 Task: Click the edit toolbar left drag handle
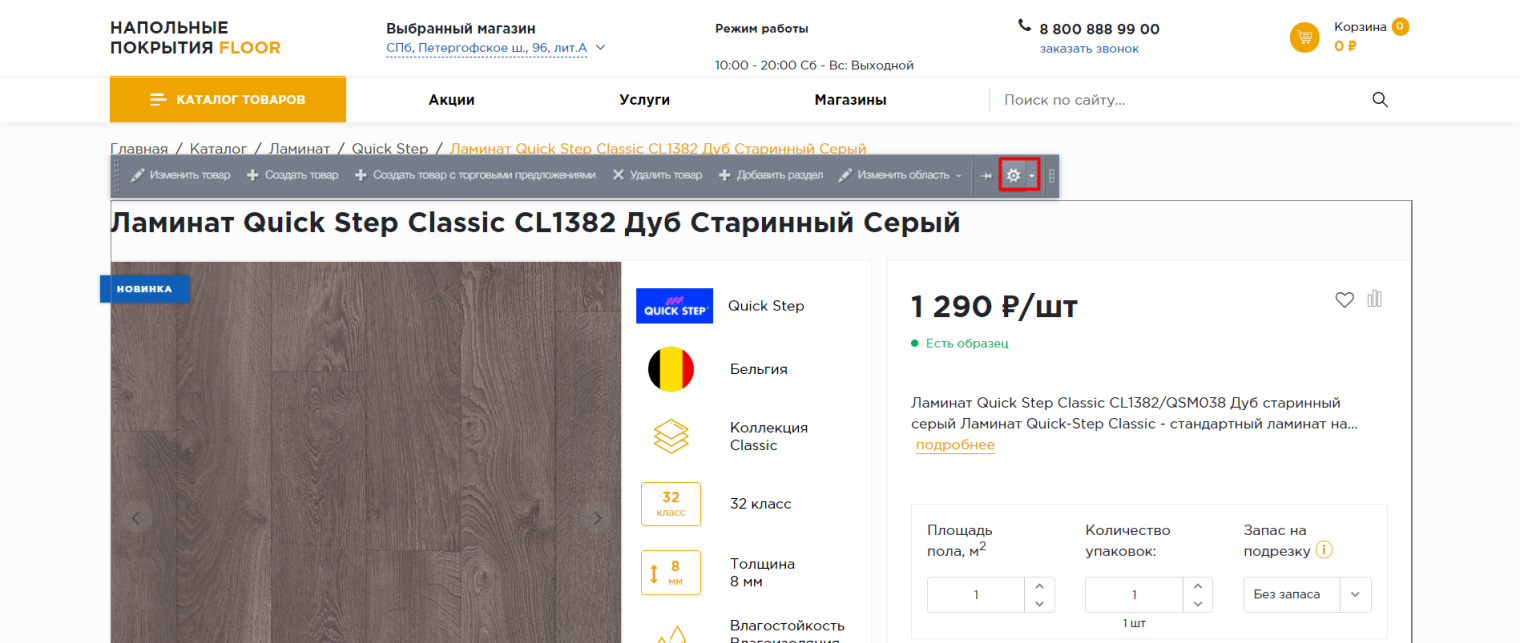tap(117, 176)
